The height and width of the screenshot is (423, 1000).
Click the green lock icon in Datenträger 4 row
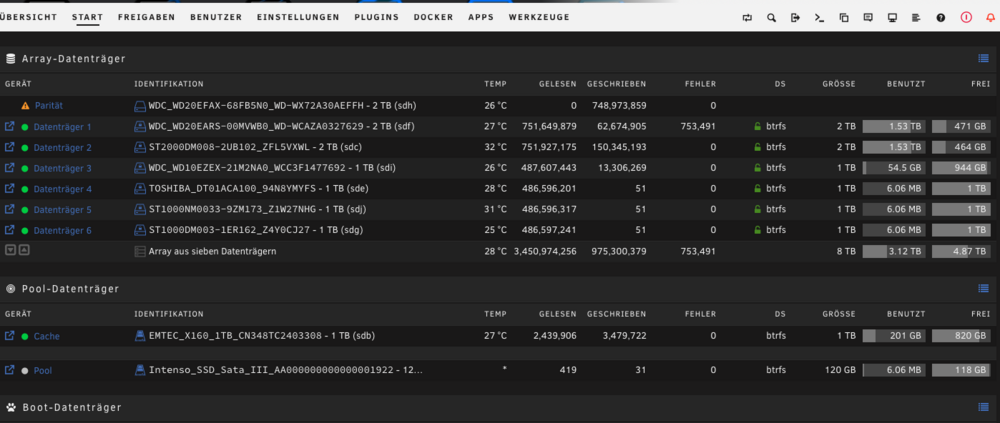(758, 188)
